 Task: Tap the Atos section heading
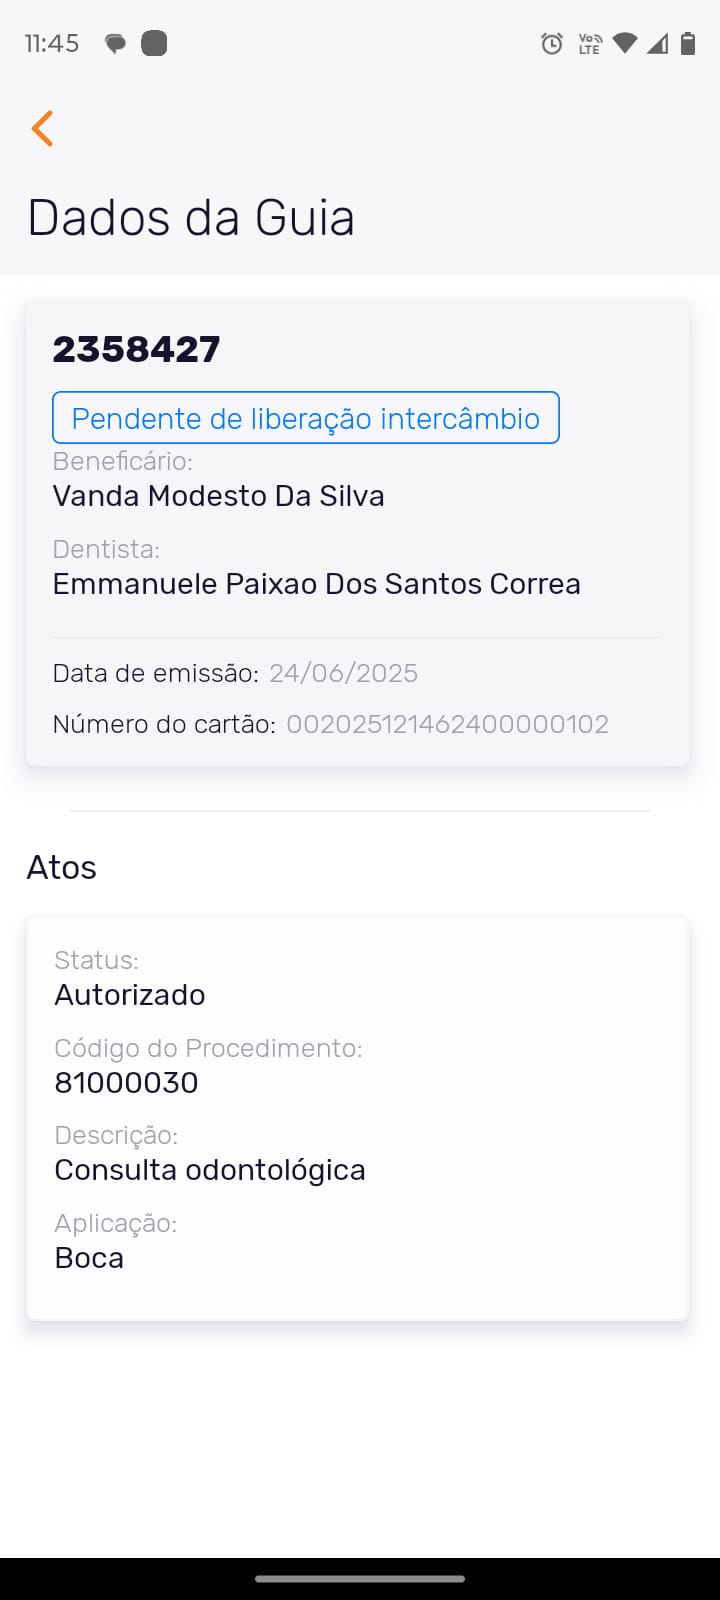(62, 867)
